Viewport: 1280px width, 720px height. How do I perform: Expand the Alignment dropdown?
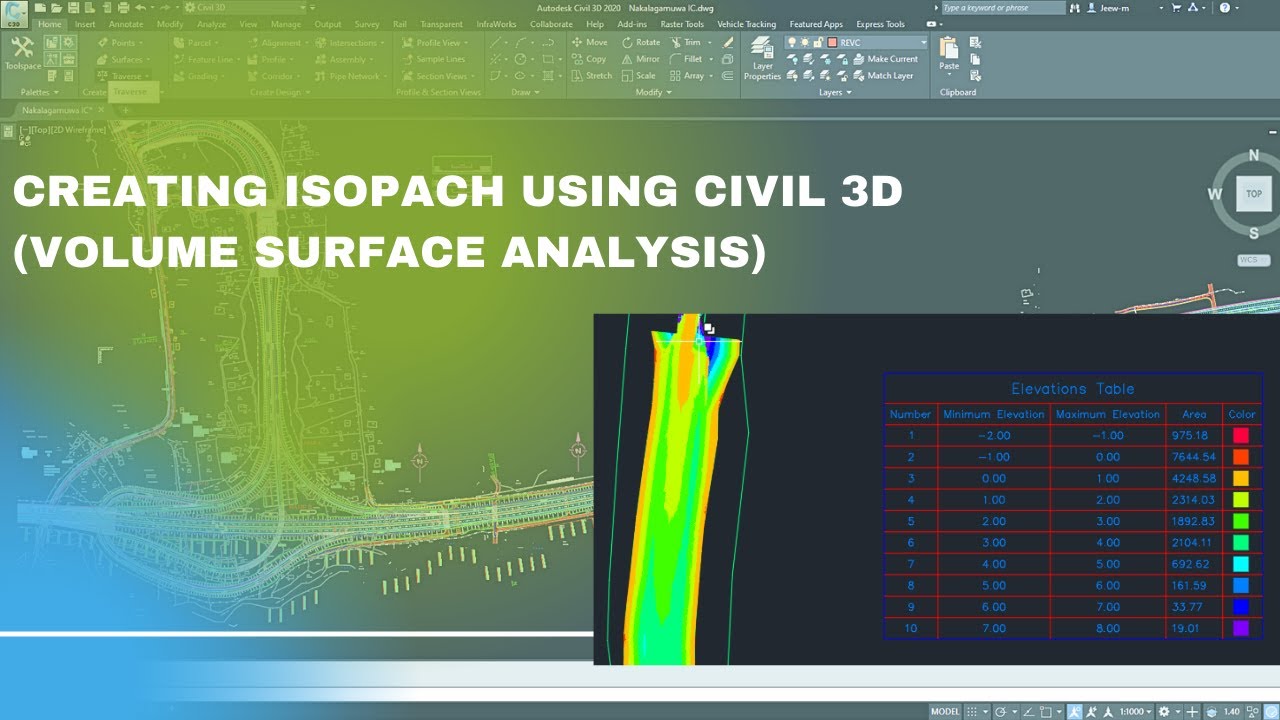pyautogui.click(x=306, y=43)
